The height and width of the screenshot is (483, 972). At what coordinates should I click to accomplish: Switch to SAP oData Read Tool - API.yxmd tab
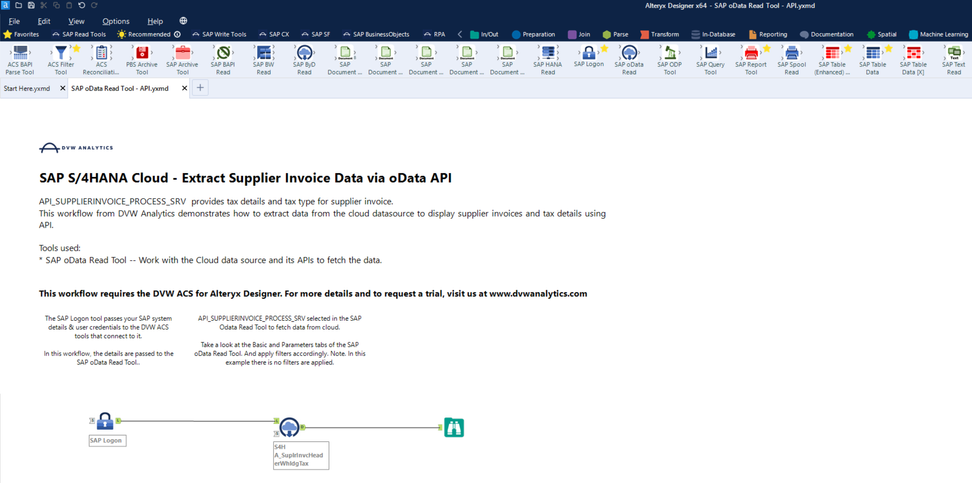(120, 88)
